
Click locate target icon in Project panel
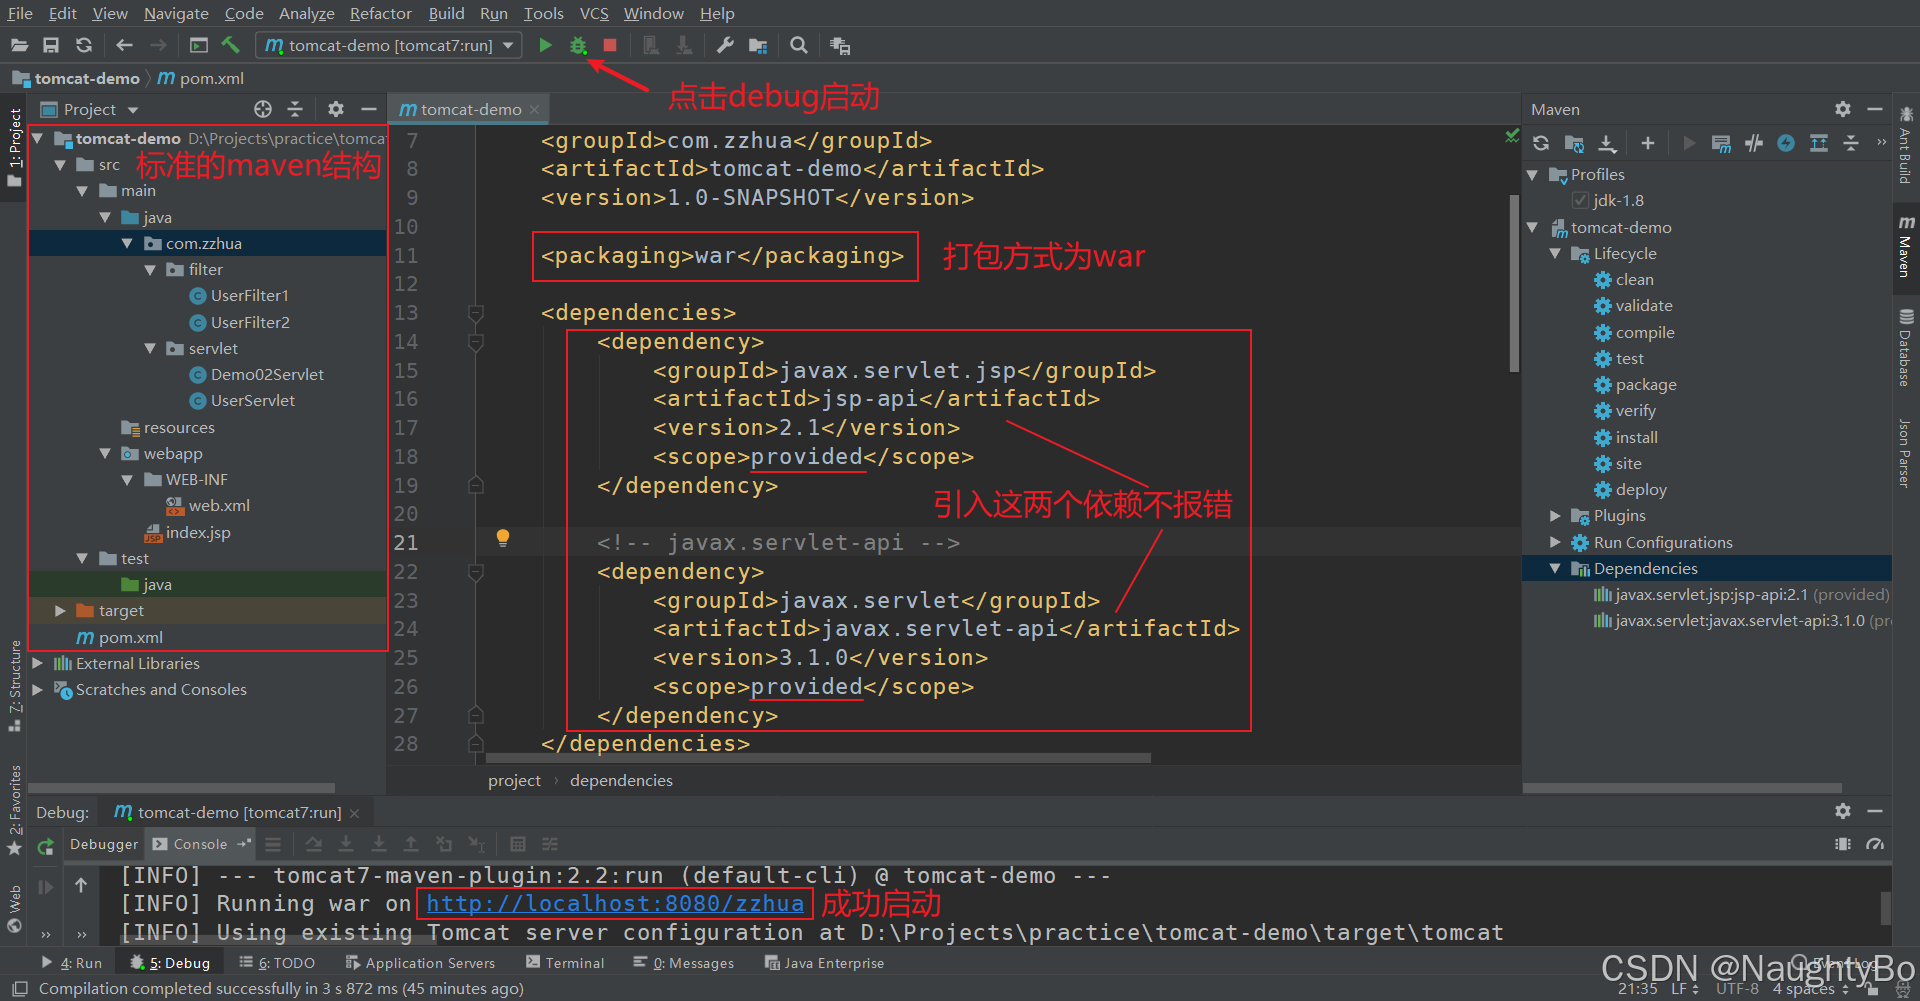coord(263,109)
